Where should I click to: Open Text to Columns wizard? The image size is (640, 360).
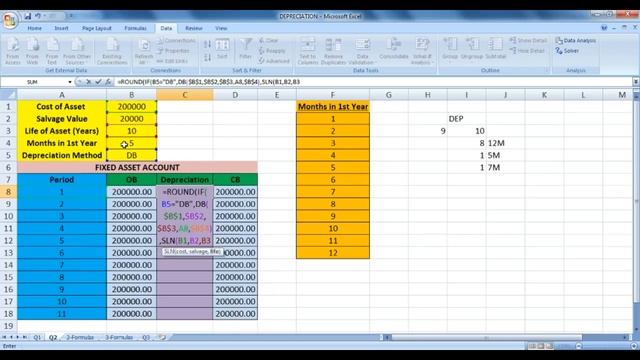point(308,51)
